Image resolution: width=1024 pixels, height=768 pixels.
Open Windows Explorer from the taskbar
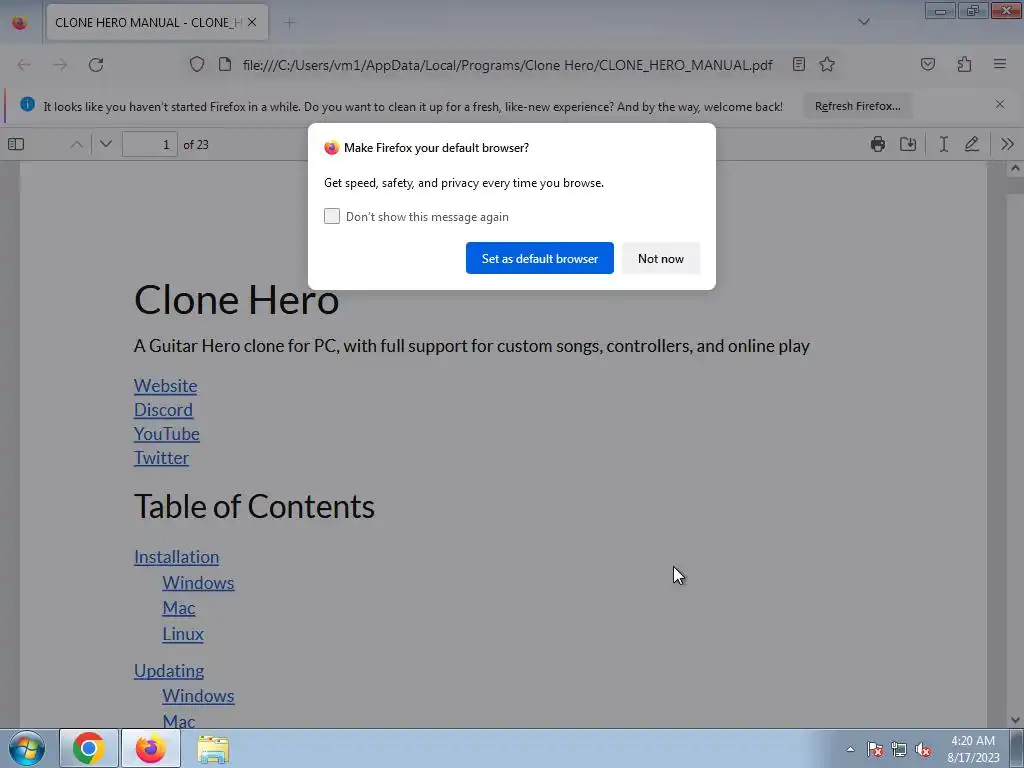click(213, 748)
